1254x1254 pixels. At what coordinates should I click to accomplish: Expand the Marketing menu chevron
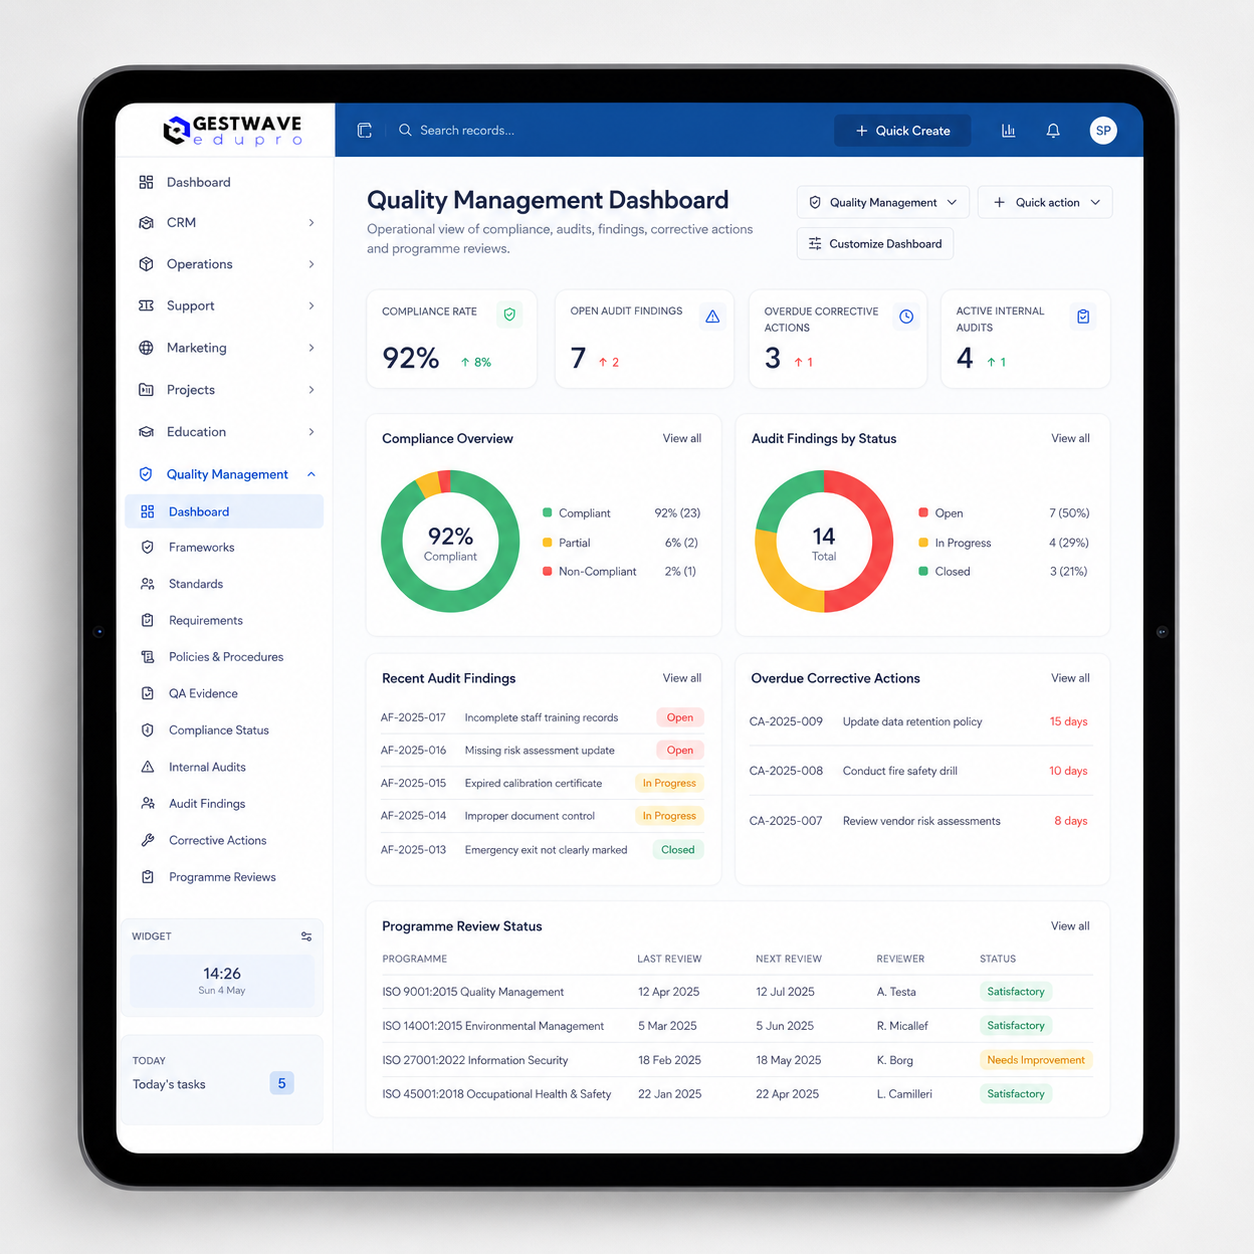[x=311, y=348]
